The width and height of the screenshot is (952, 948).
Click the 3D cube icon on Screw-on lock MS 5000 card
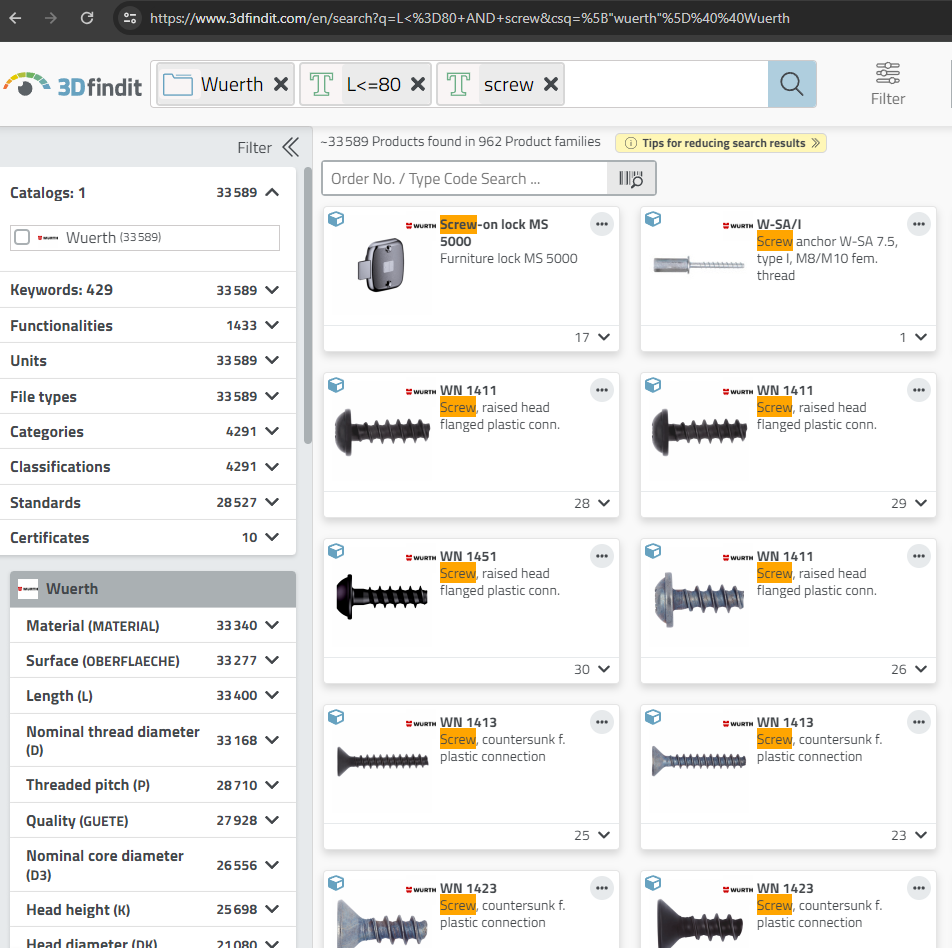click(336, 218)
